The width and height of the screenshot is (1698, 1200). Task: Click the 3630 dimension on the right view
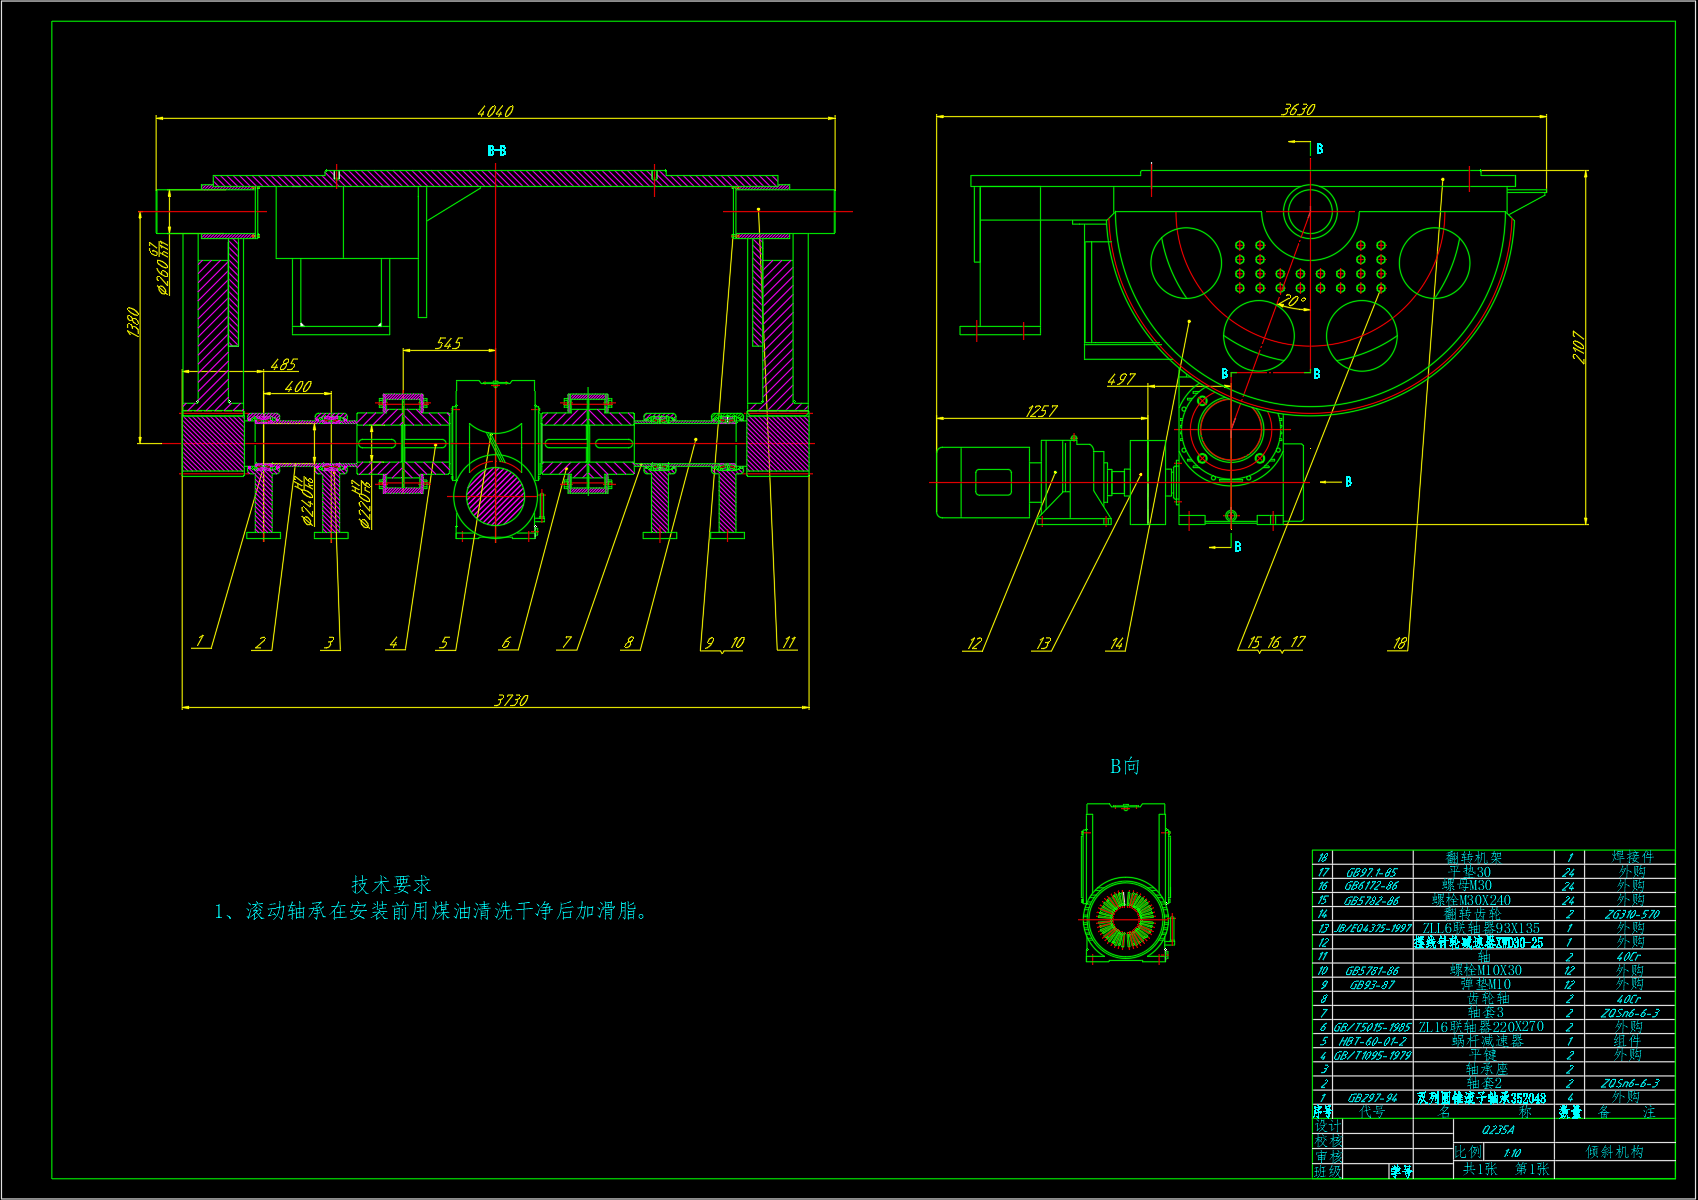tap(1298, 109)
